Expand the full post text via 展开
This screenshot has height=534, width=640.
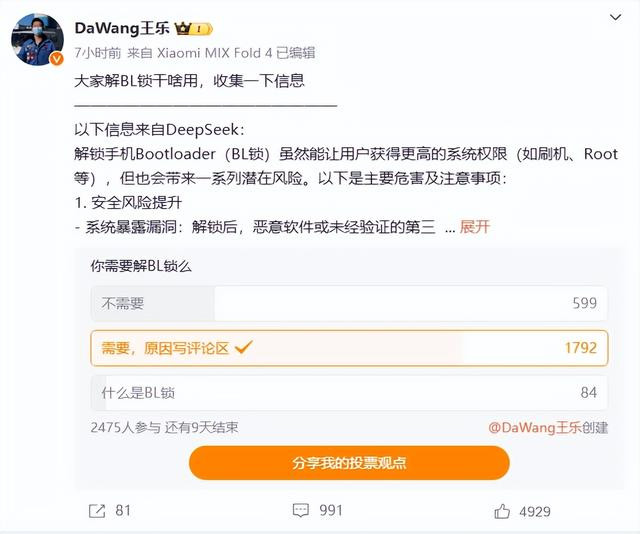click(474, 227)
